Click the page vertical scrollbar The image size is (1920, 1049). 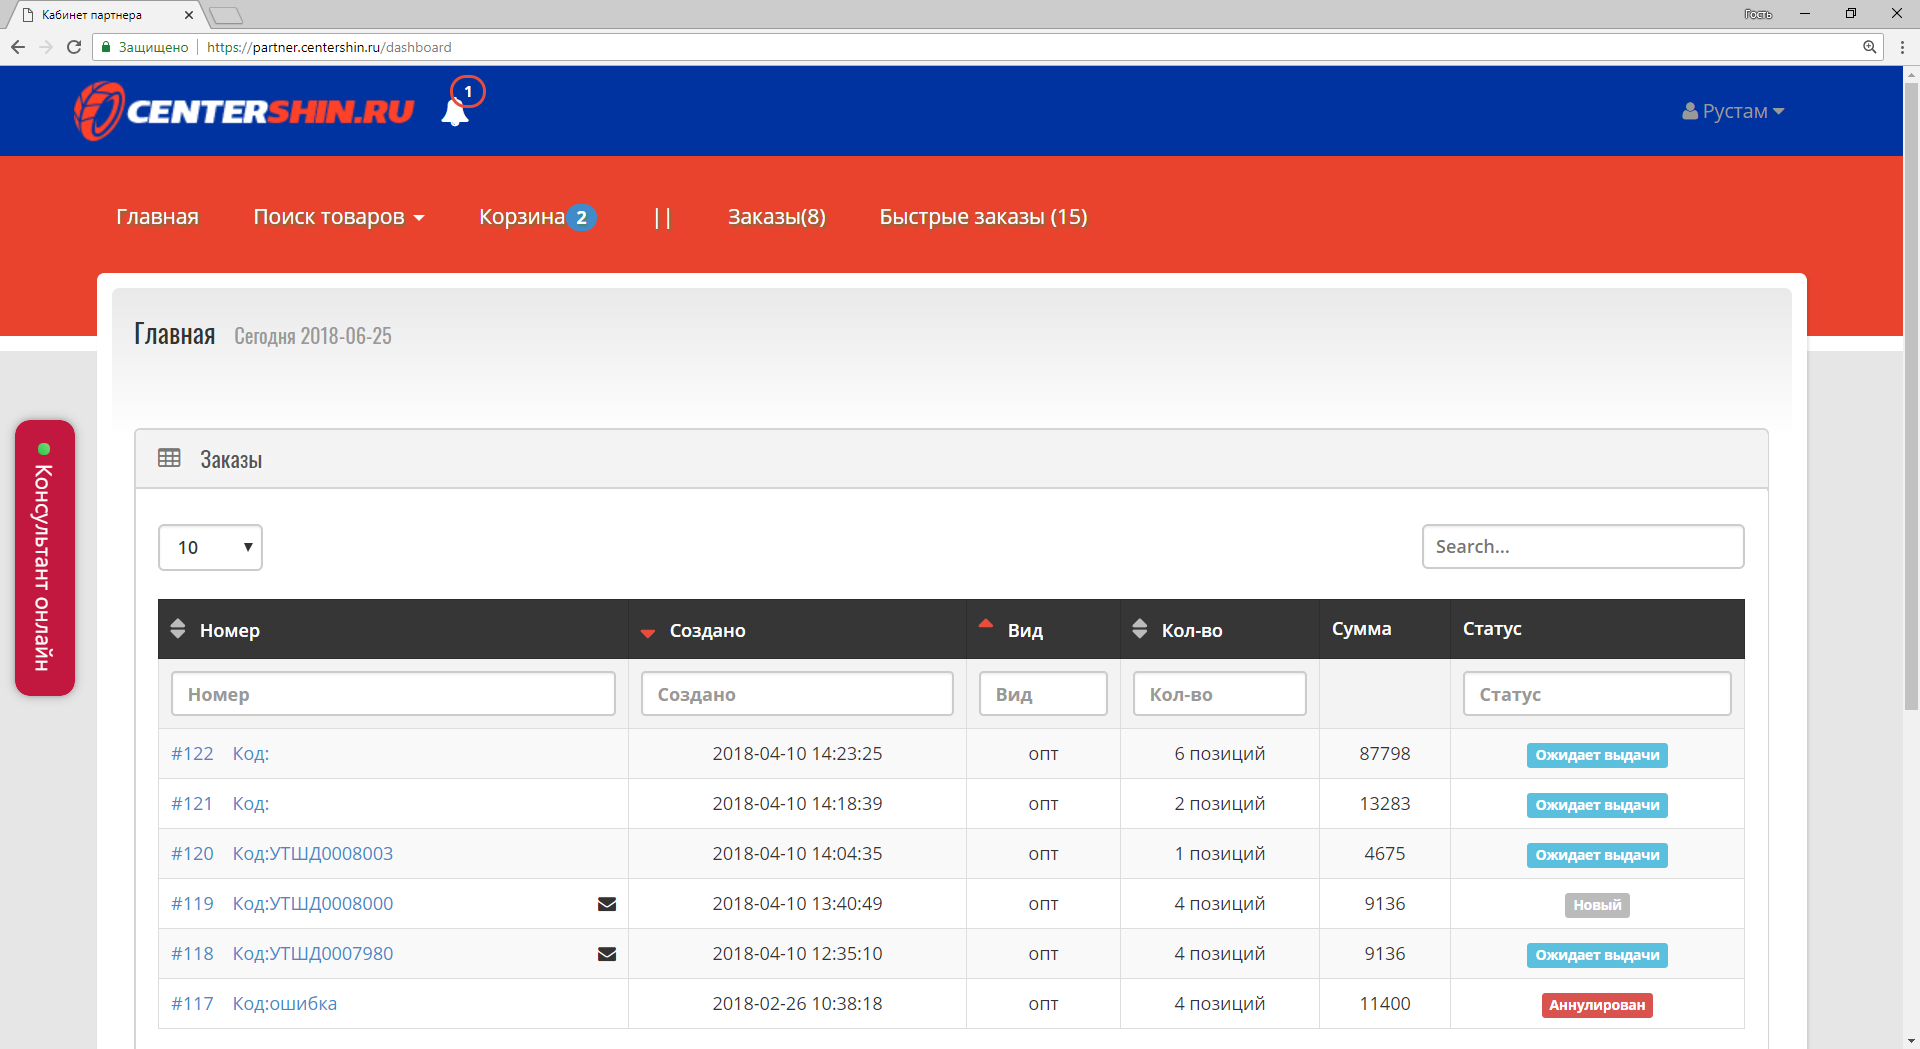coord(1911,396)
